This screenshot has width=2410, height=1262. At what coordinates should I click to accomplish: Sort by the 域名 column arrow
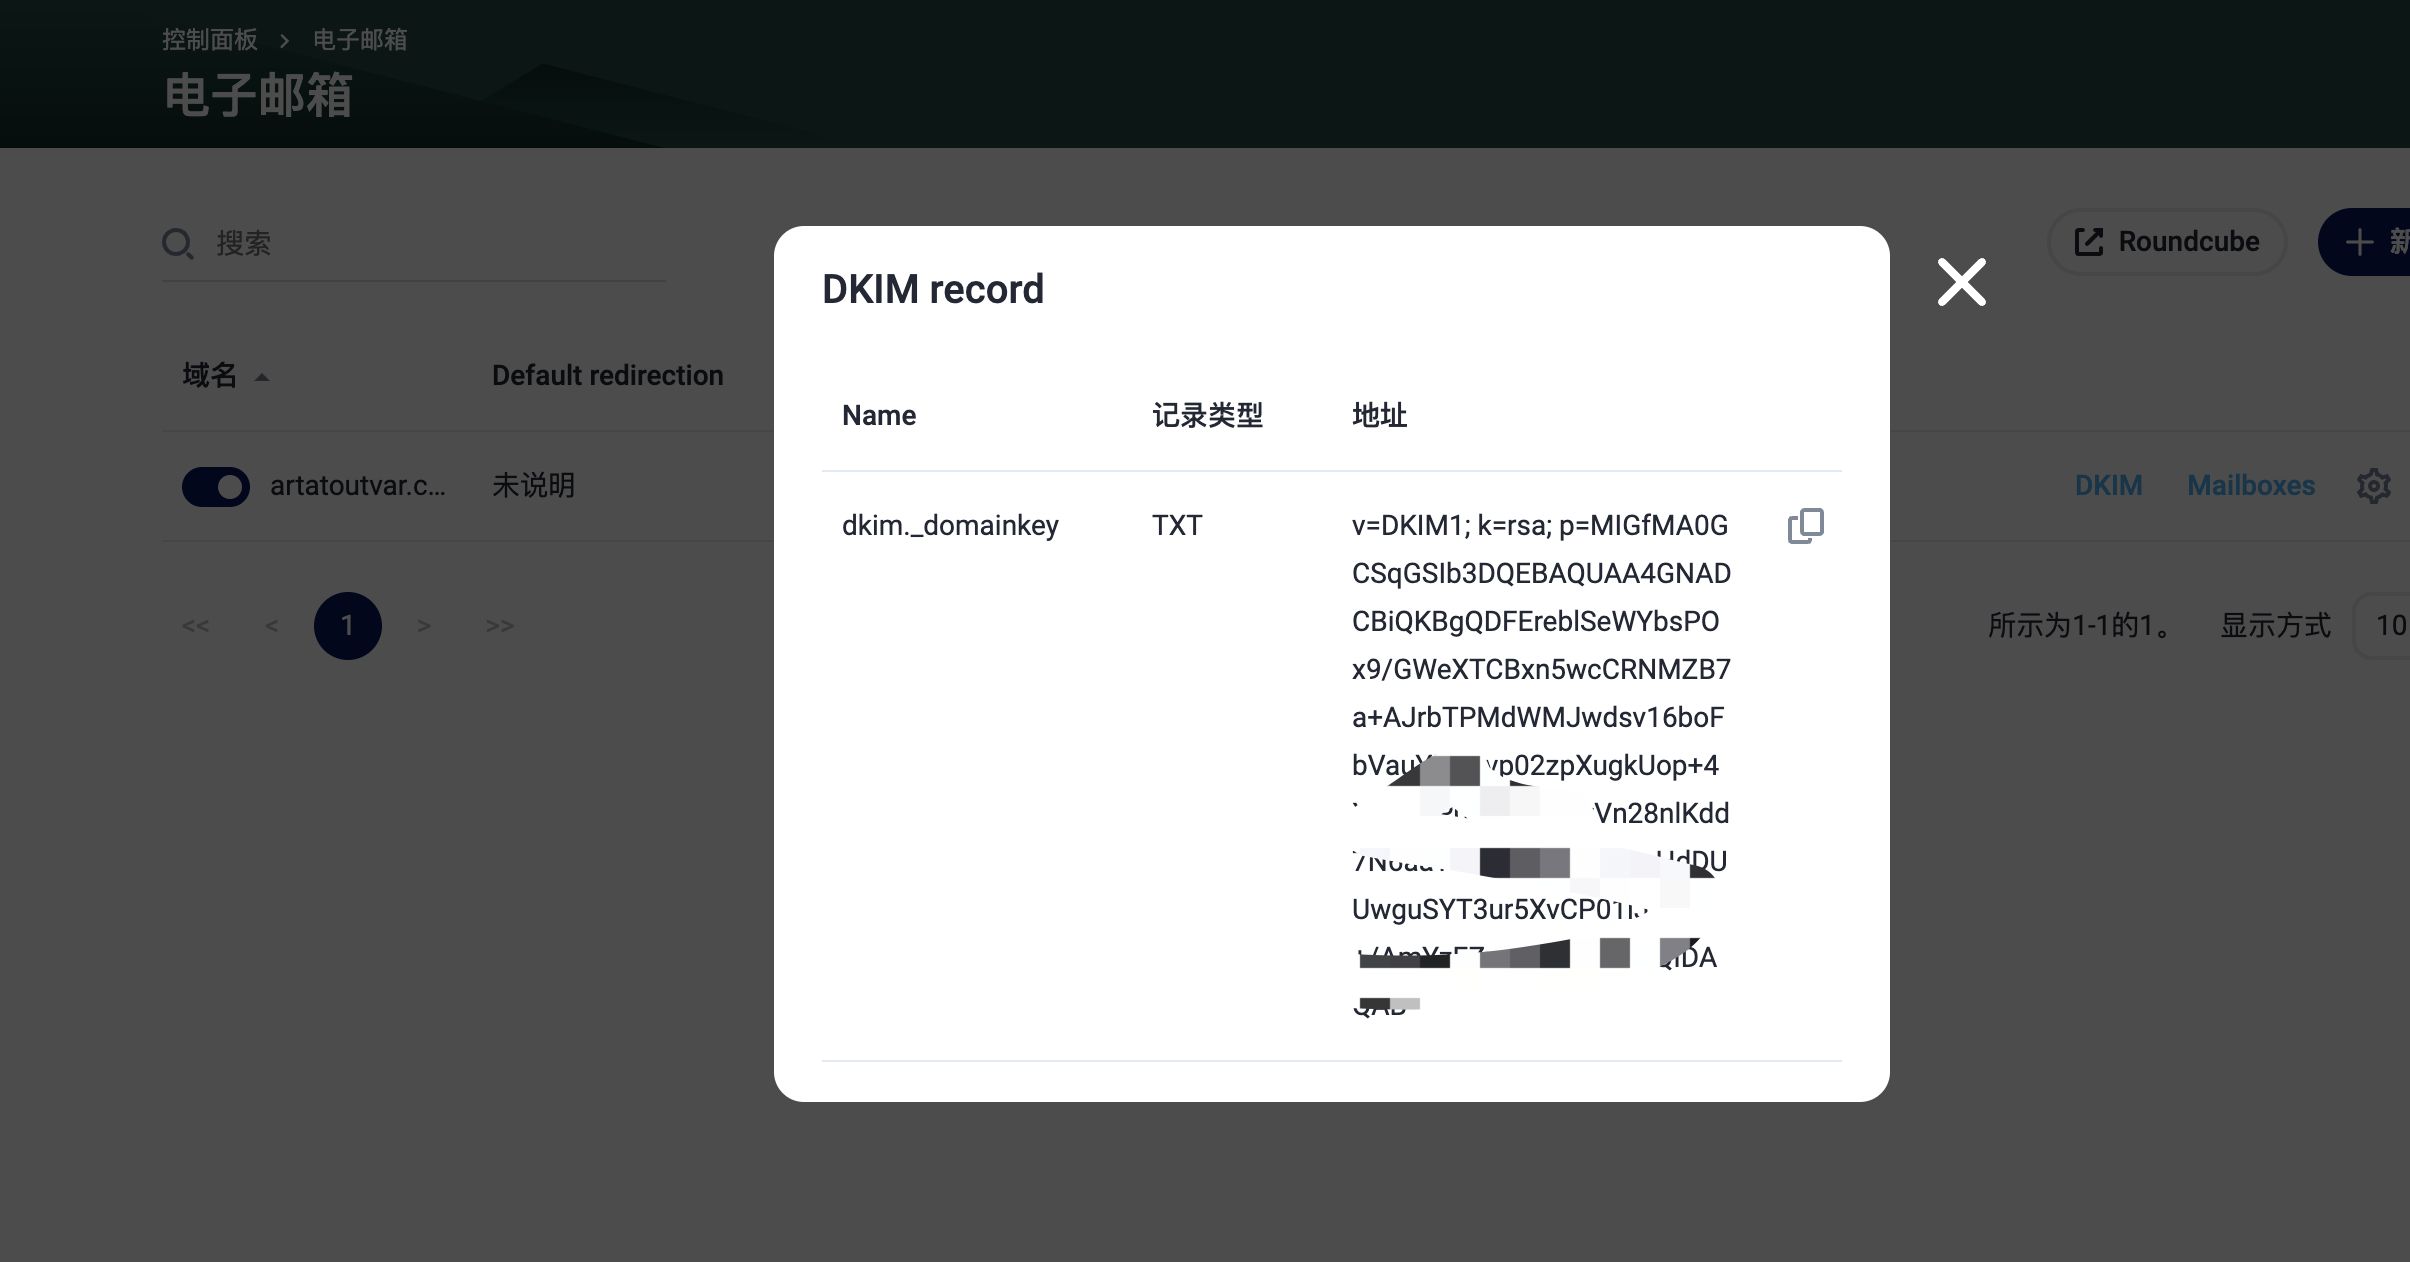click(262, 377)
